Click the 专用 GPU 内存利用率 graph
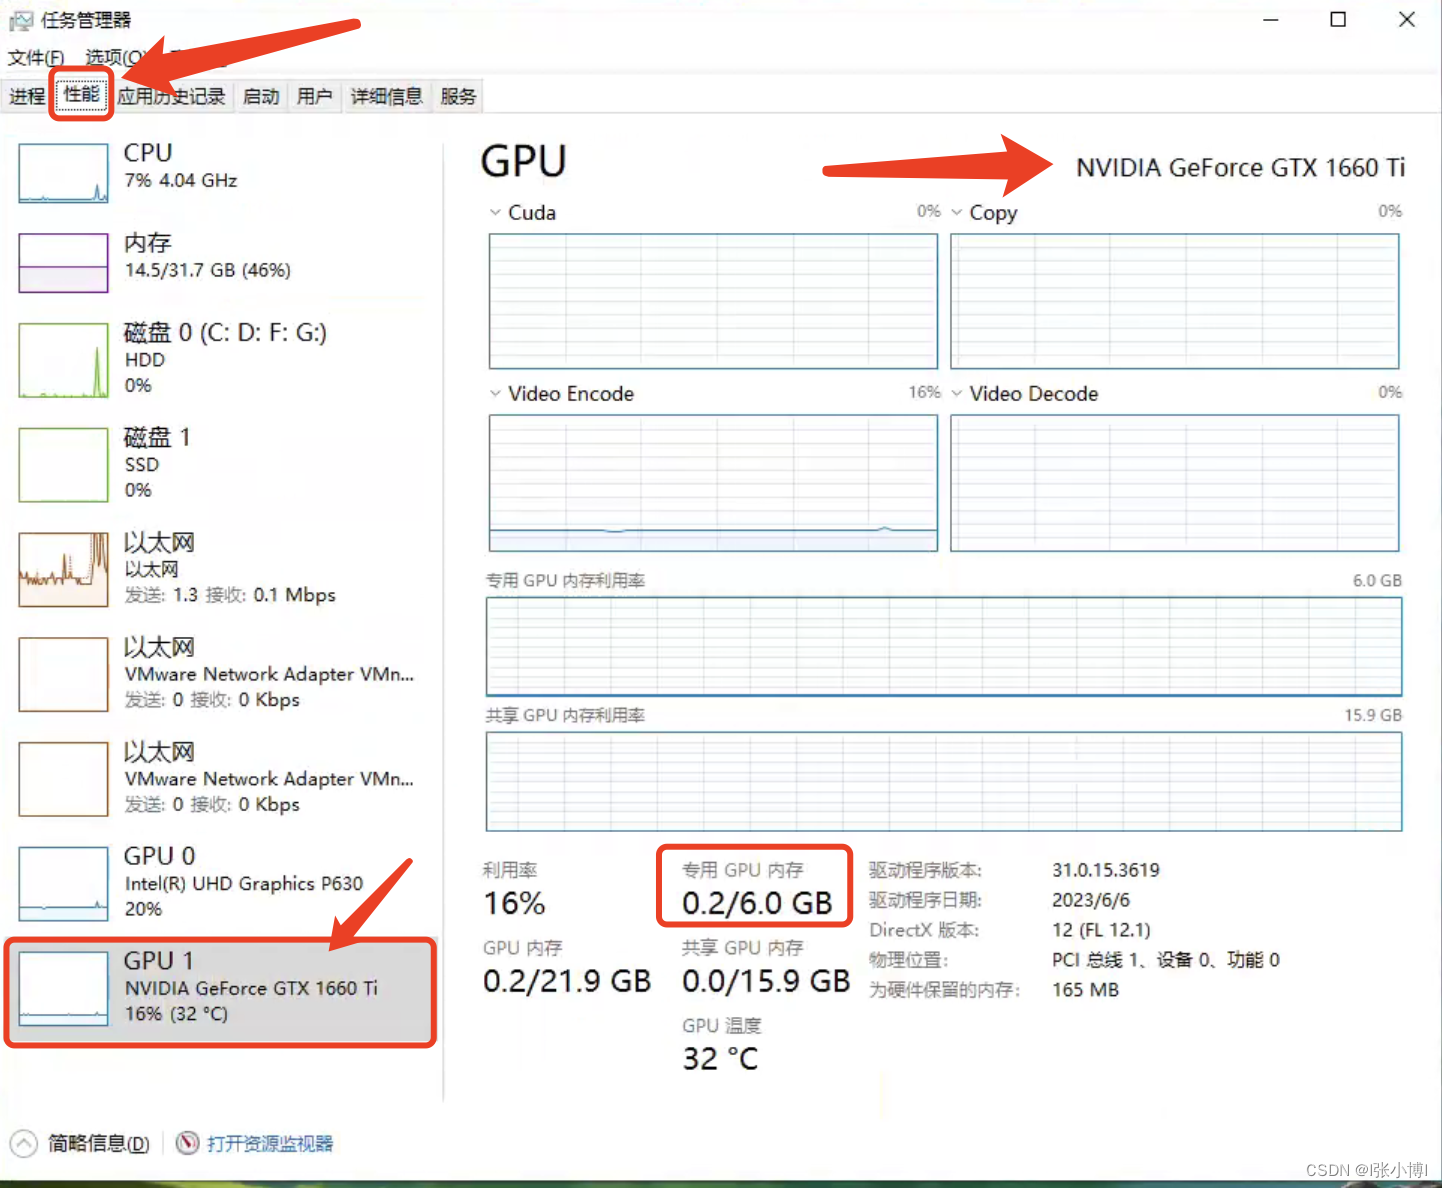 (x=944, y=646)
